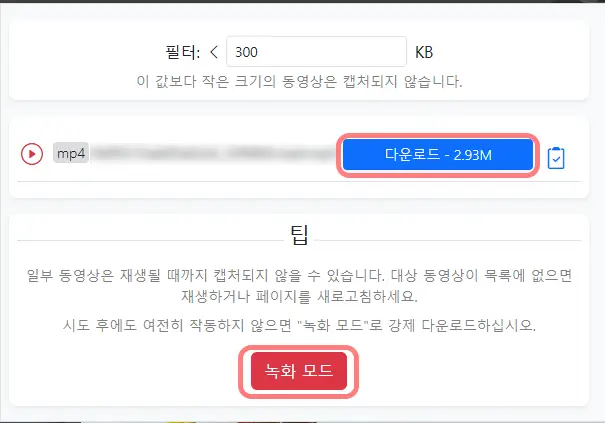Image resolution: width=605 pixels, height=423 pixels.
Task: Click the blurred video file name
Action: pos(213,153)
